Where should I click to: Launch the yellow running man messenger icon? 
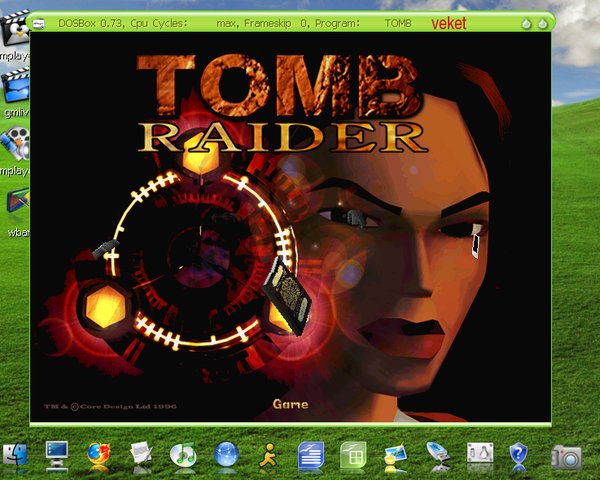[x=268, y=455]
